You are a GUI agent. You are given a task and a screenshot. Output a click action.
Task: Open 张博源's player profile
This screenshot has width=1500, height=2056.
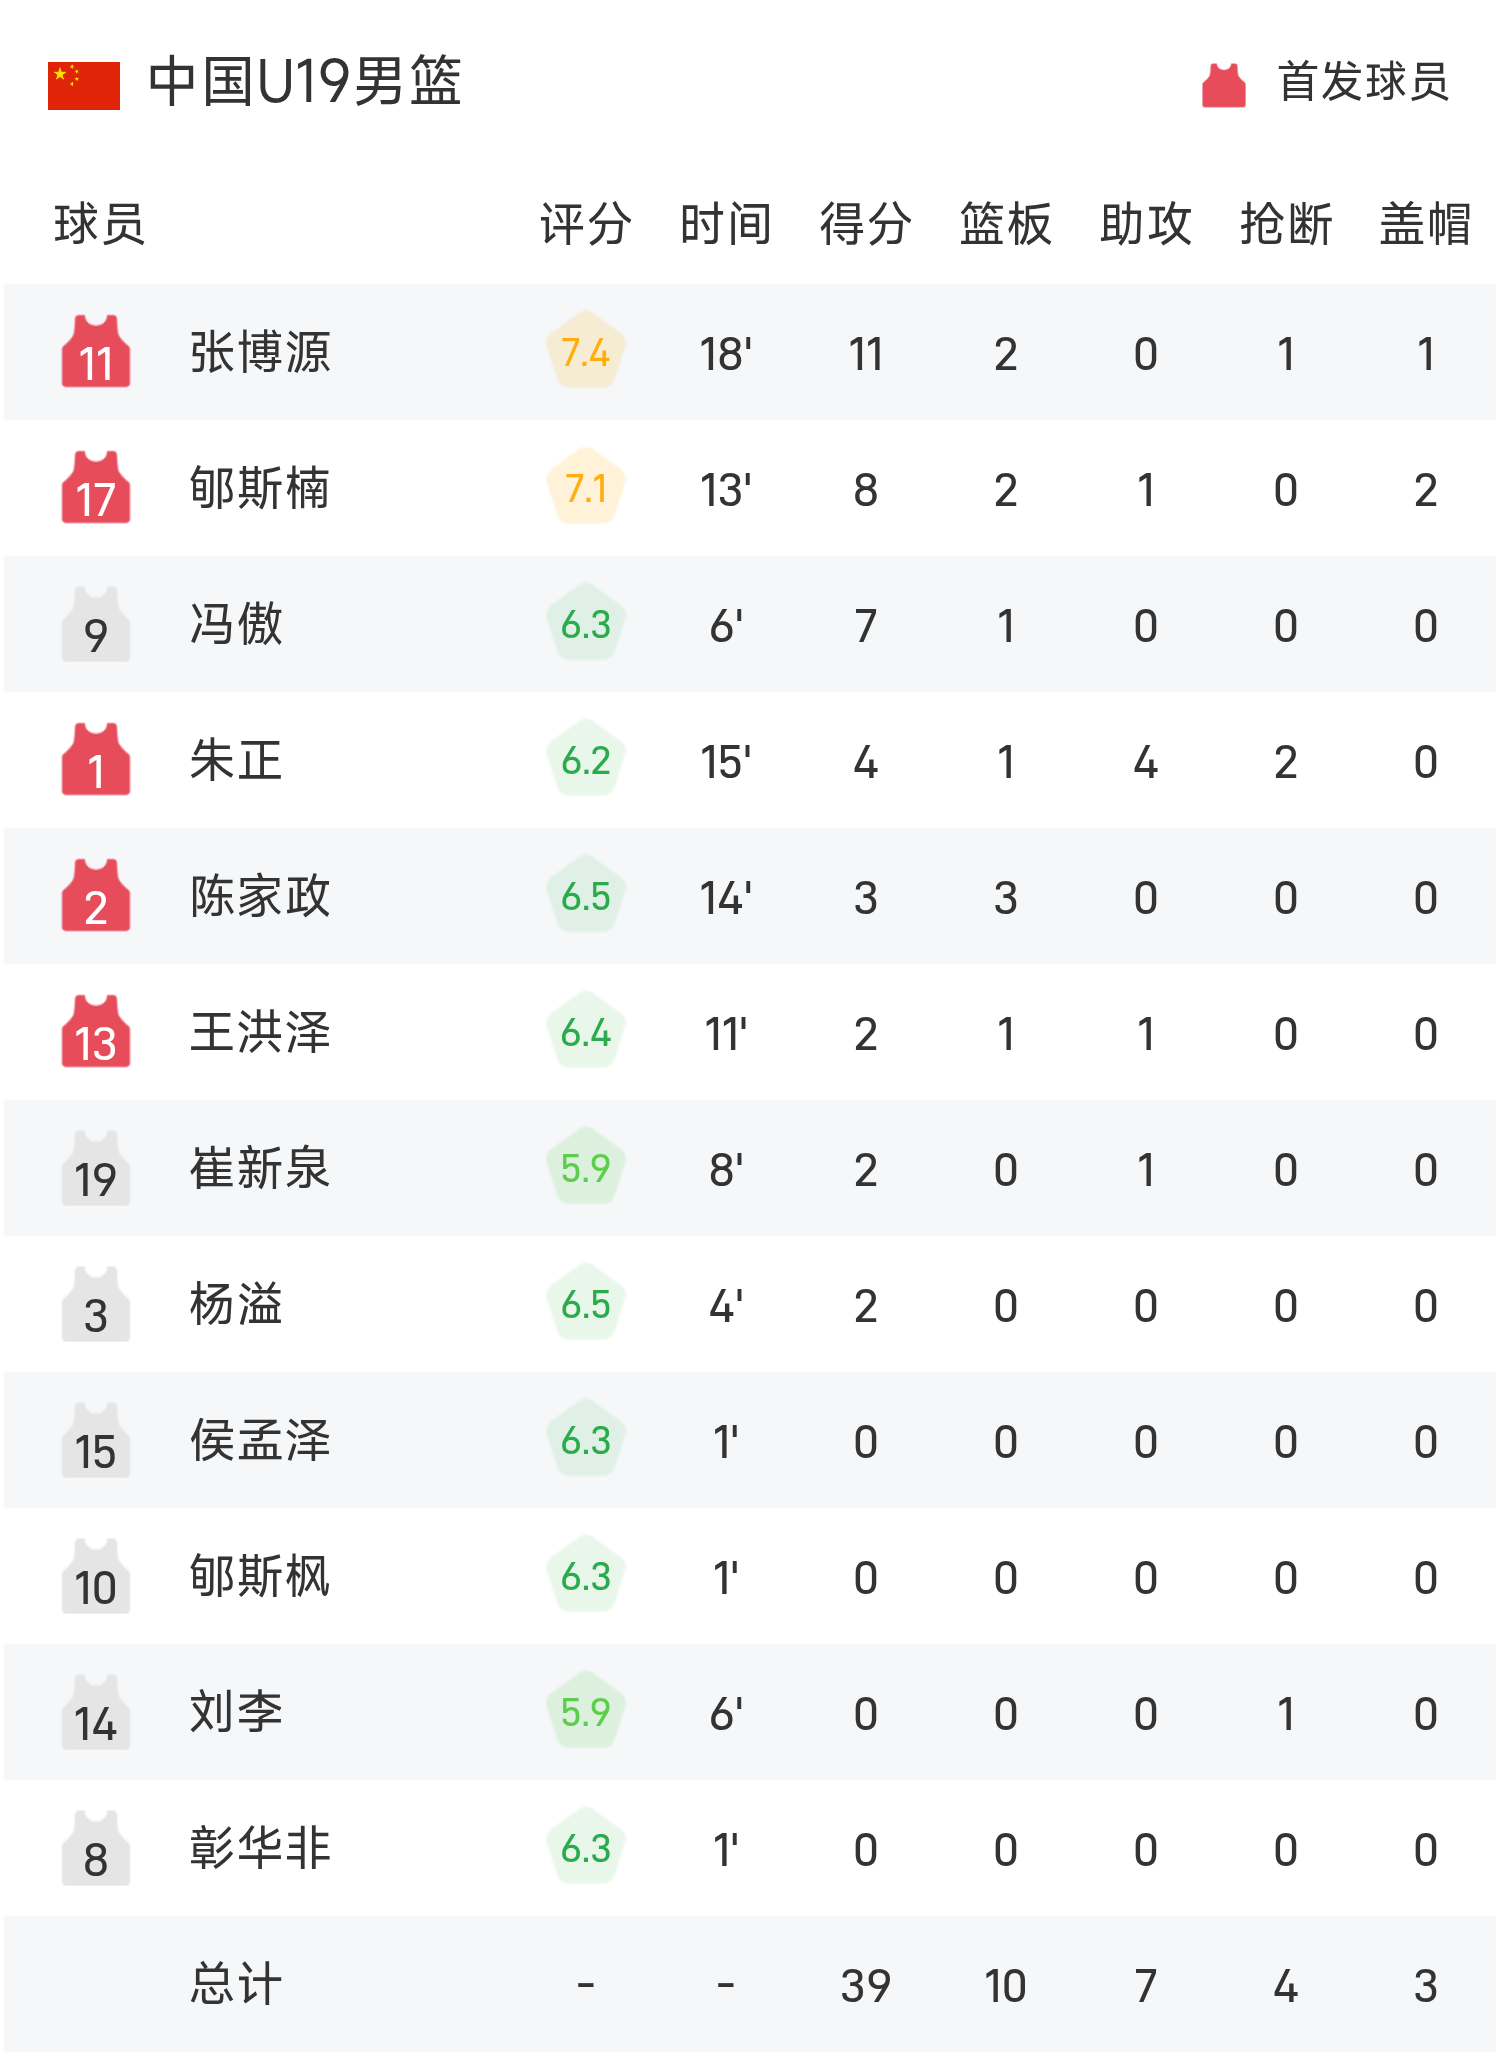[262, 352]
